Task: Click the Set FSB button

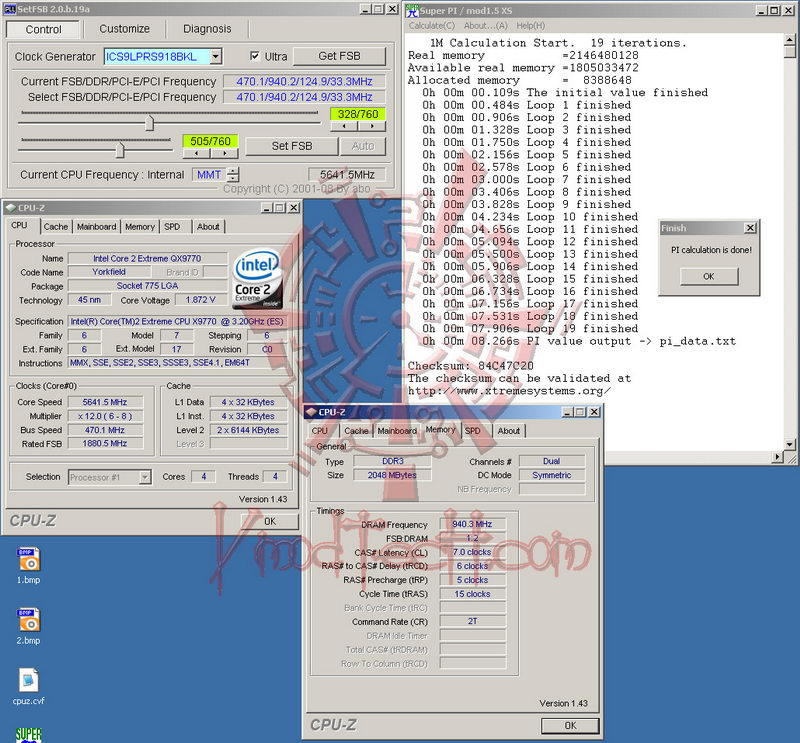Action: point(292,146)
